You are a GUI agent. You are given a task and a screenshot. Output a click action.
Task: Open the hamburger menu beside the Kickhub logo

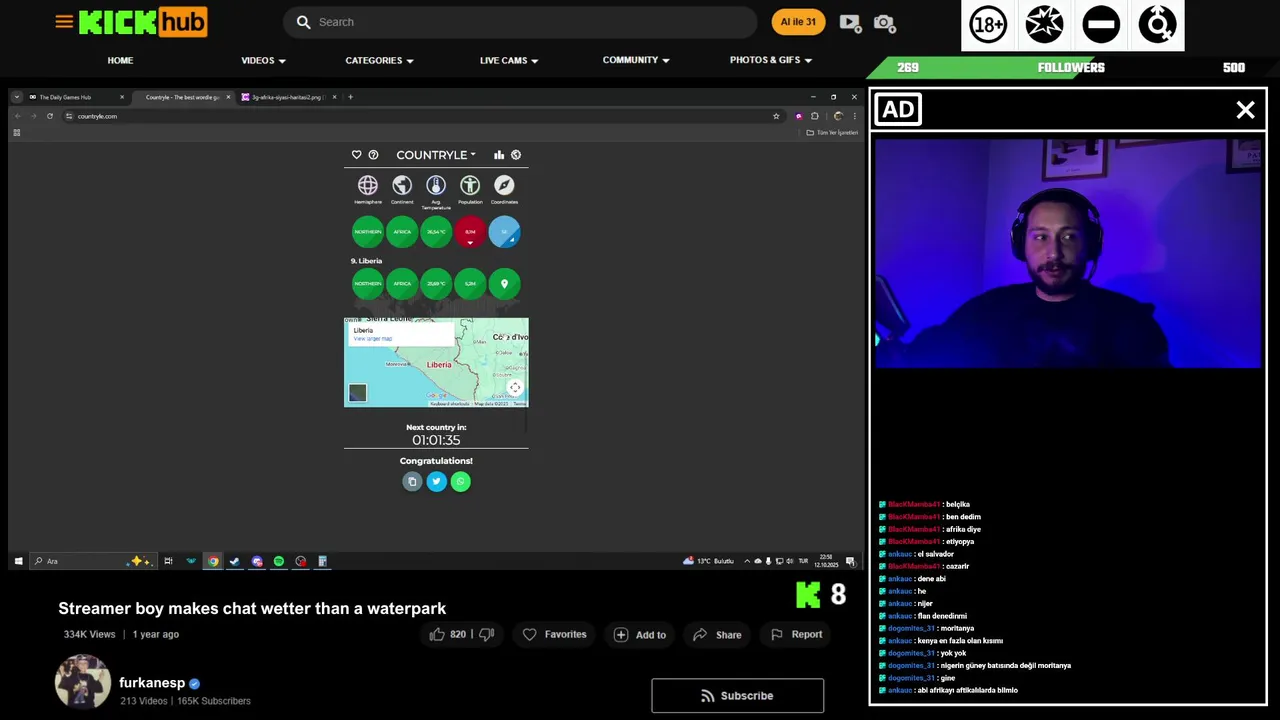click(64, 21)
